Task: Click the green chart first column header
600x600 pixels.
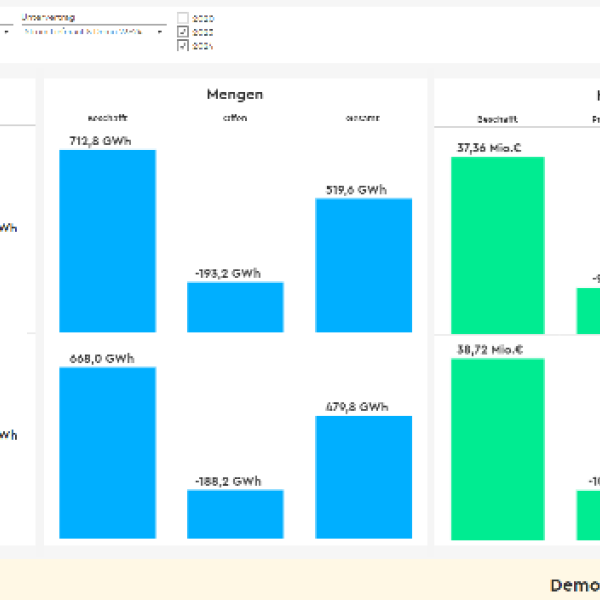Action: pyautogui.click(x=497, y=119)
